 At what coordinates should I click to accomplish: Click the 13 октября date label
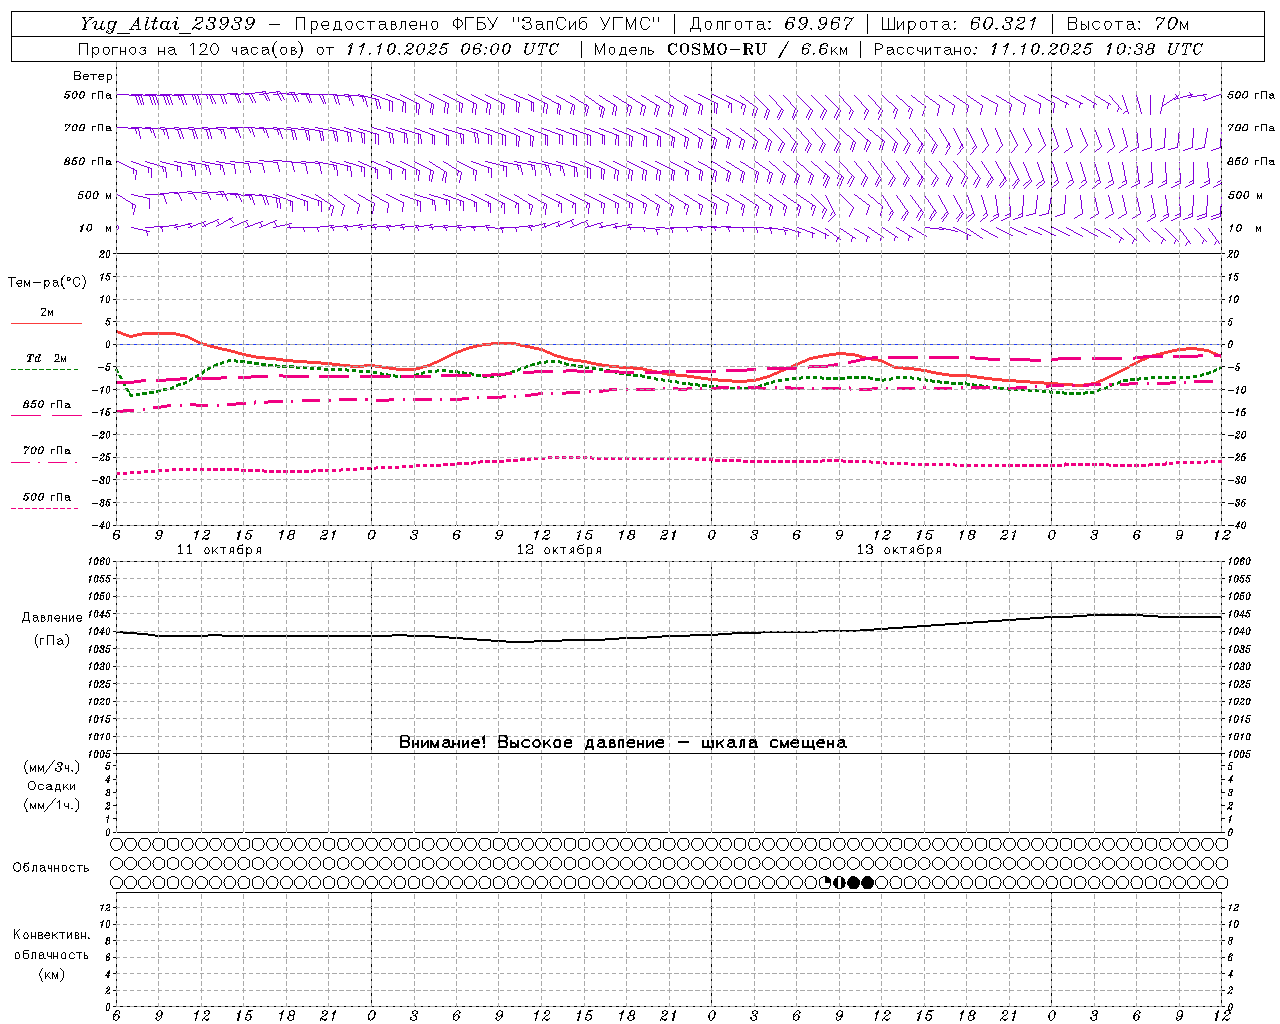[899, 549]
